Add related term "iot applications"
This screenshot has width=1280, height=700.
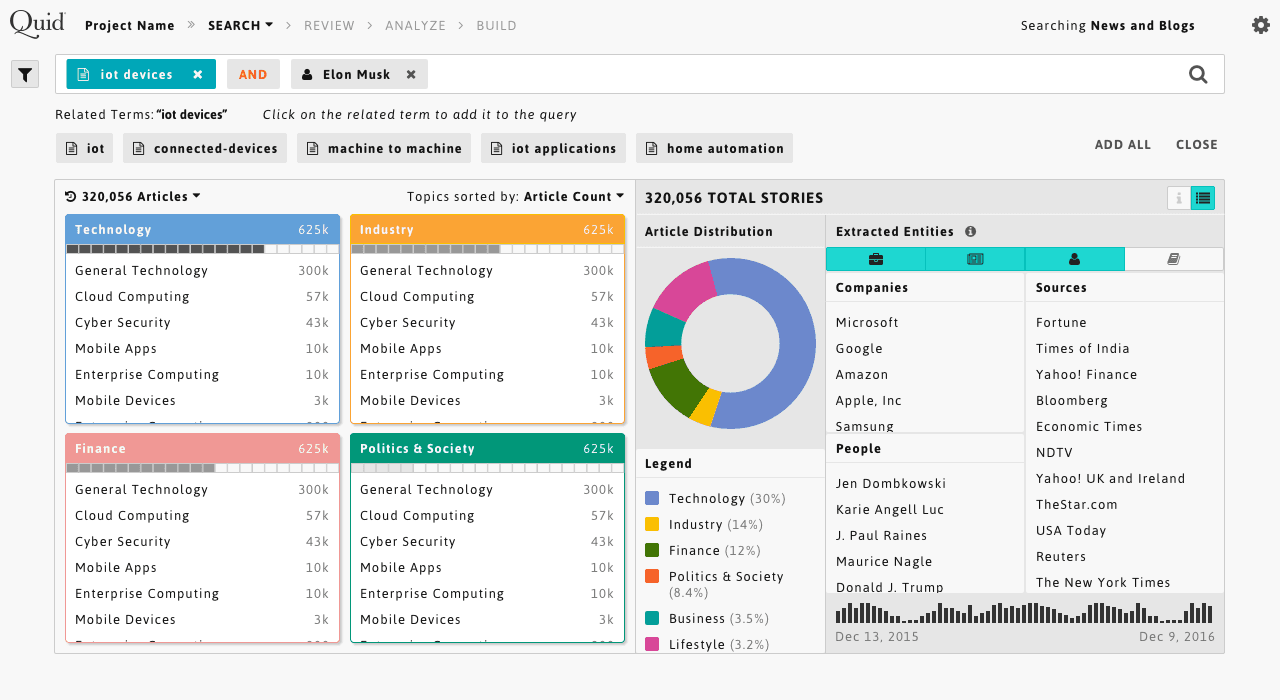tap(553, 148)
